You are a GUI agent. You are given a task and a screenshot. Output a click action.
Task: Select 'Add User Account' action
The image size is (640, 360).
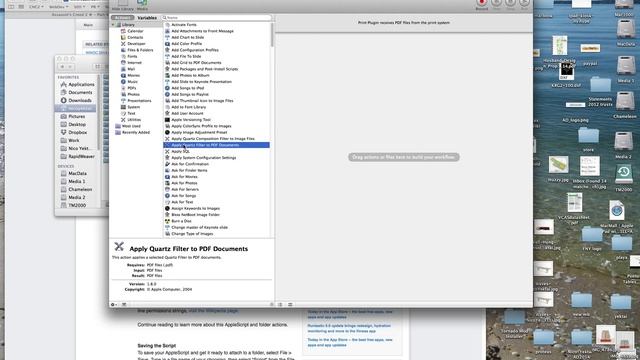[187, 113]
